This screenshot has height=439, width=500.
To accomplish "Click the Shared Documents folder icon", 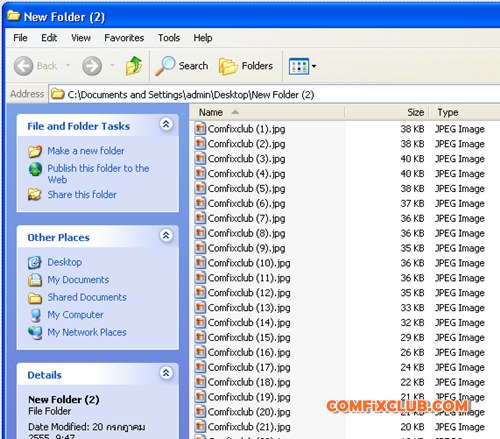I will (35, 298).
